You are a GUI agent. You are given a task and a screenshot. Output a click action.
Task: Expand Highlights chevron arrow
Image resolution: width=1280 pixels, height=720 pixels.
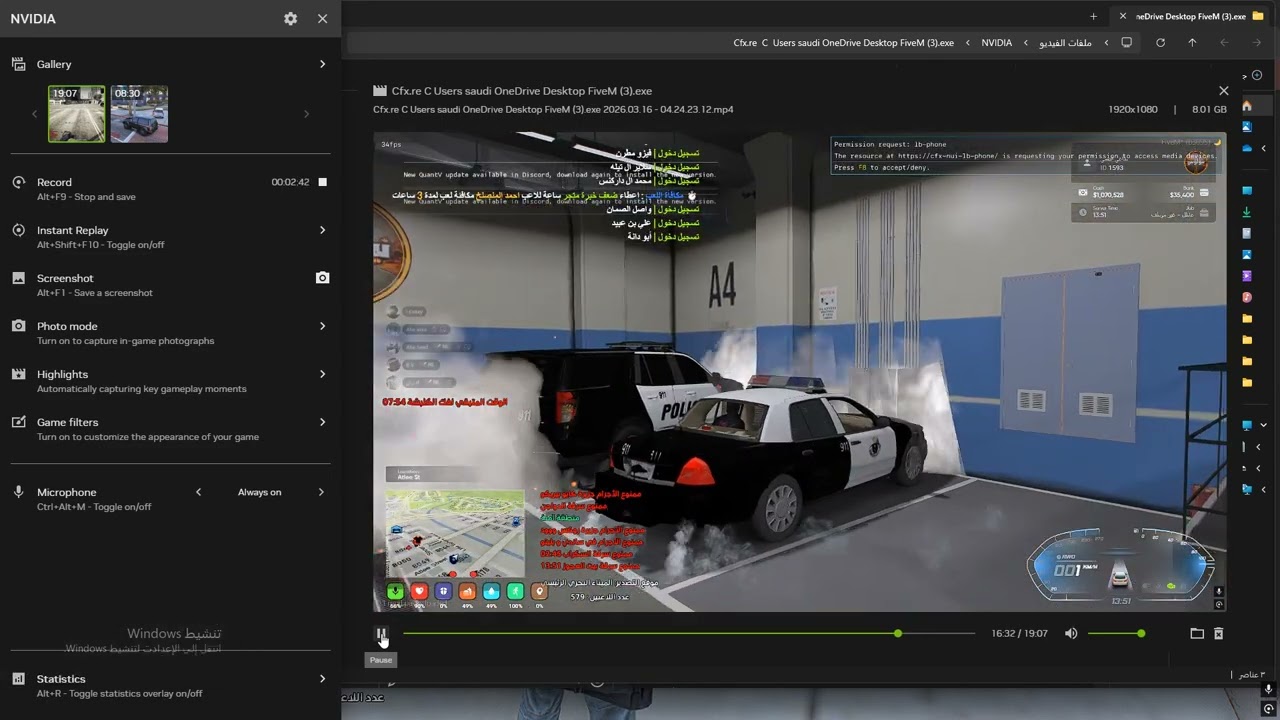click(x=322, y=374)
